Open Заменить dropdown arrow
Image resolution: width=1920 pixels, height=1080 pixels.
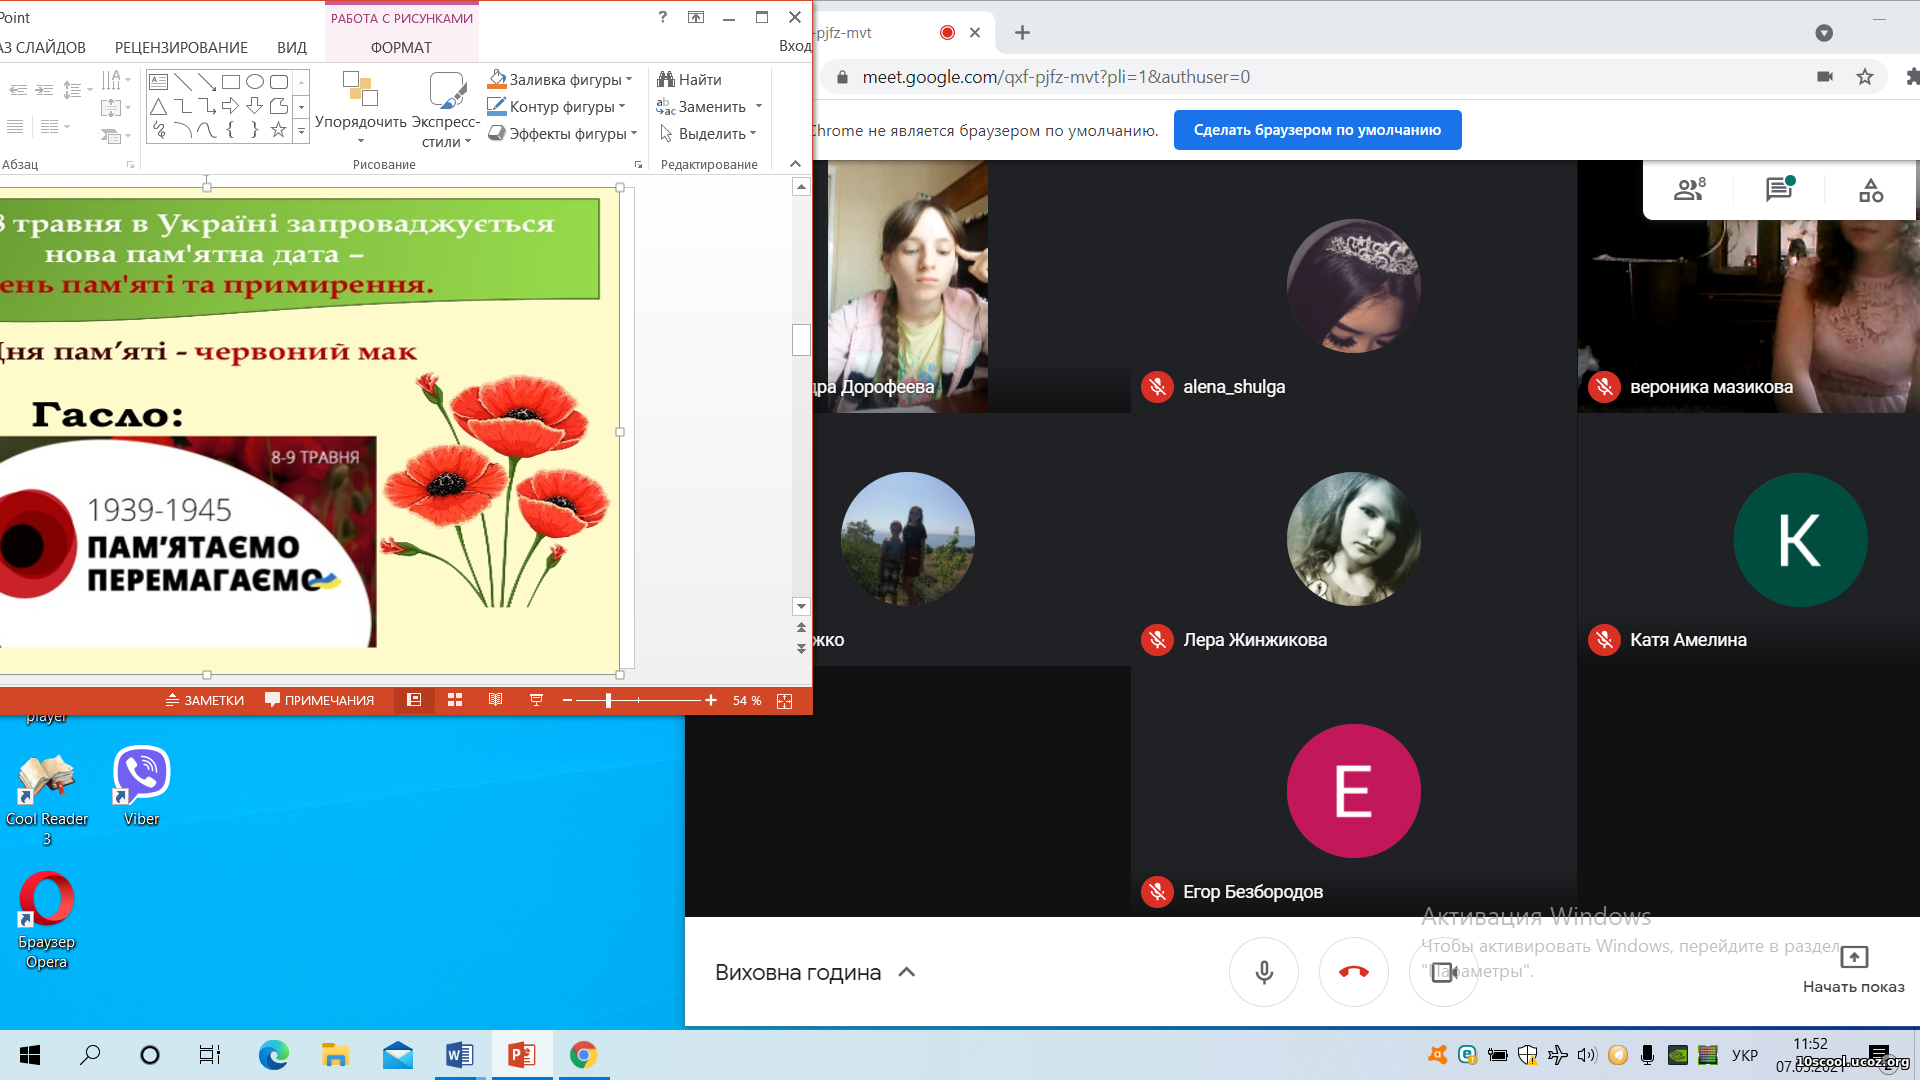pos(759,106)
